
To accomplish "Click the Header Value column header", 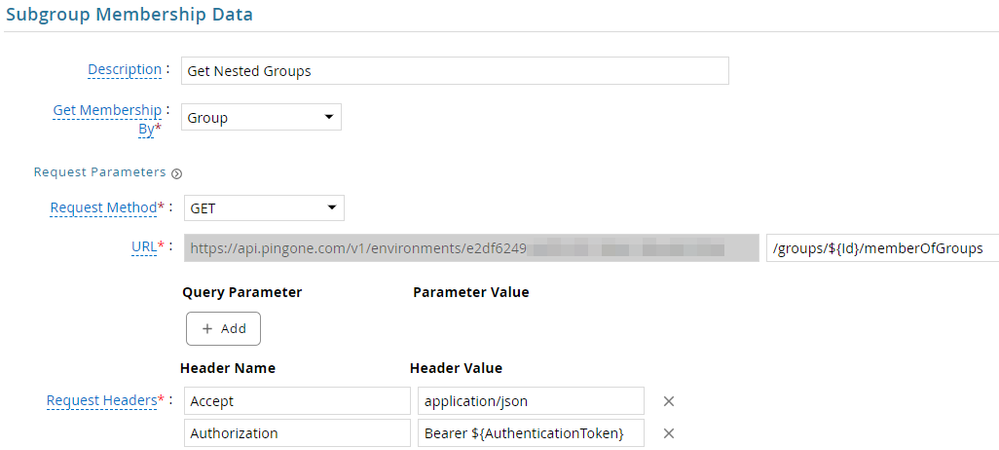I will click(x=456, y=368).
